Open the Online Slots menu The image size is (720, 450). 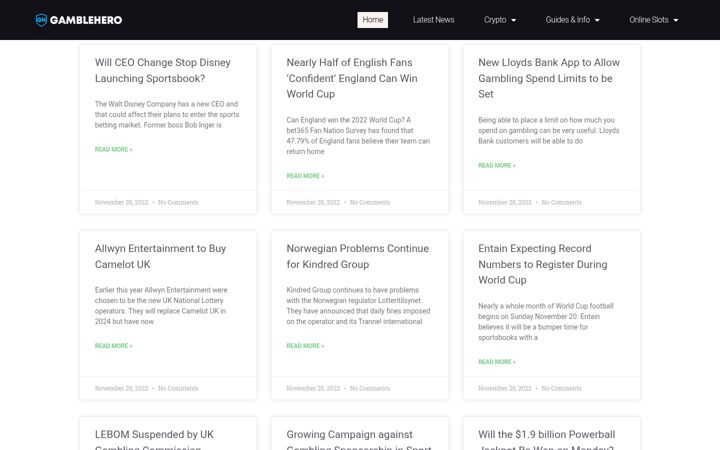(649, 20)
